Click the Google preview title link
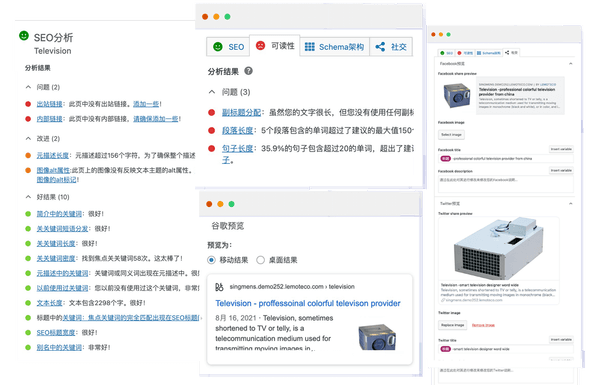The height and width of the screenshot is (385, 600). (x=308, y=303)
